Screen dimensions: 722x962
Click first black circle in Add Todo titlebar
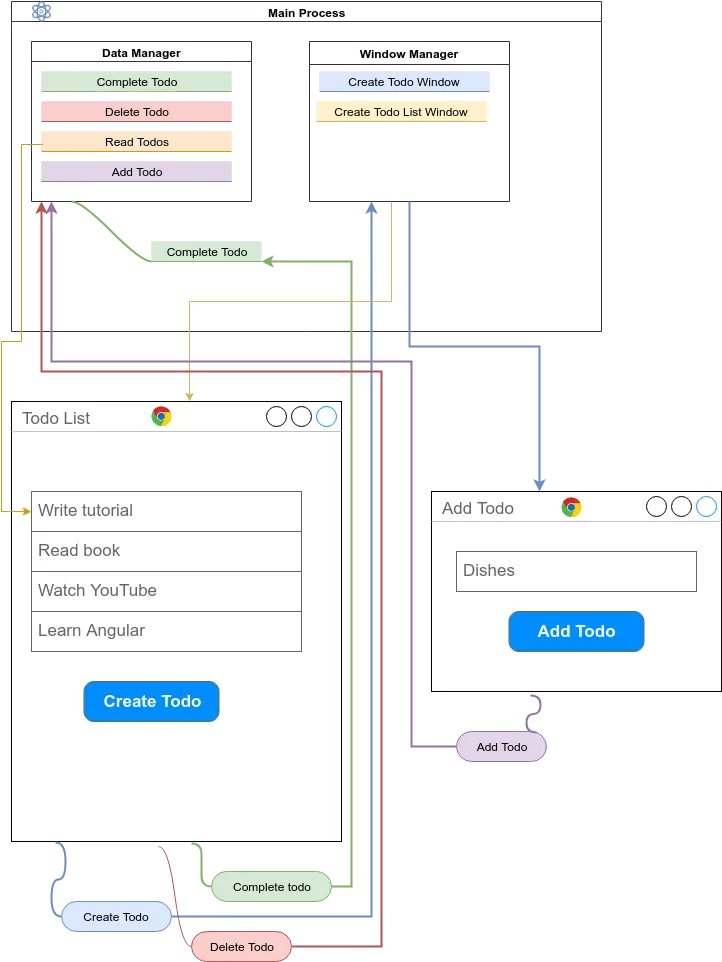656,507
